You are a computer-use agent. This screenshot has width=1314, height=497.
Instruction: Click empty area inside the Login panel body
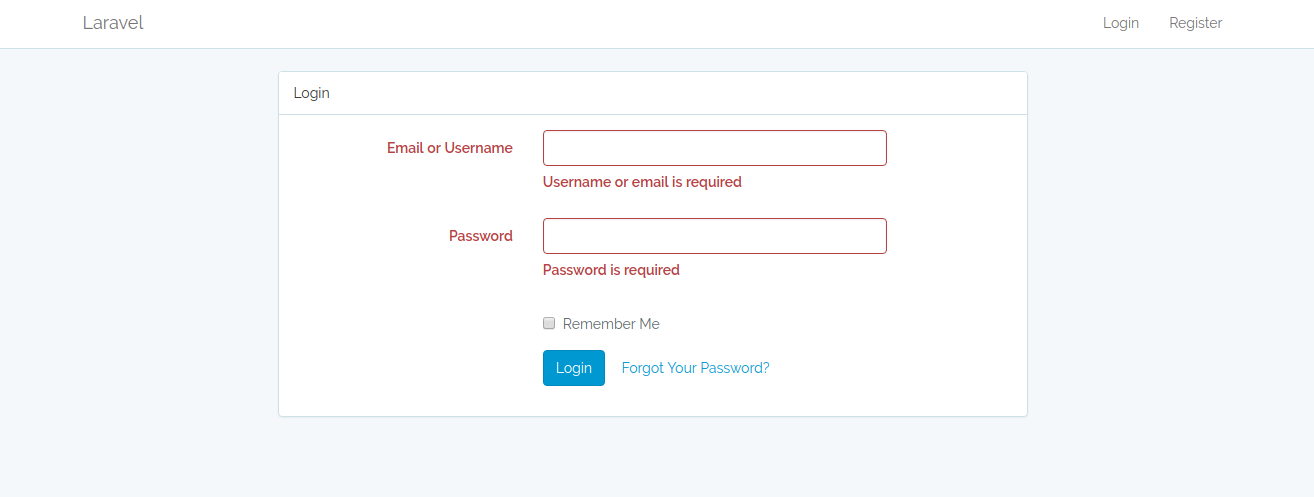click(x=400, y=330)
